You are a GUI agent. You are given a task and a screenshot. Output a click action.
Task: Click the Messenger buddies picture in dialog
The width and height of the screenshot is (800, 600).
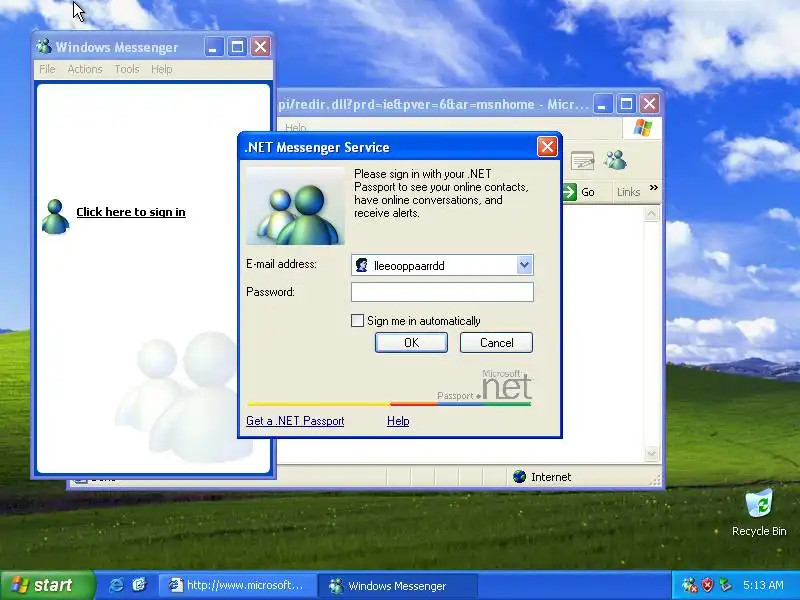click(295, 206)
